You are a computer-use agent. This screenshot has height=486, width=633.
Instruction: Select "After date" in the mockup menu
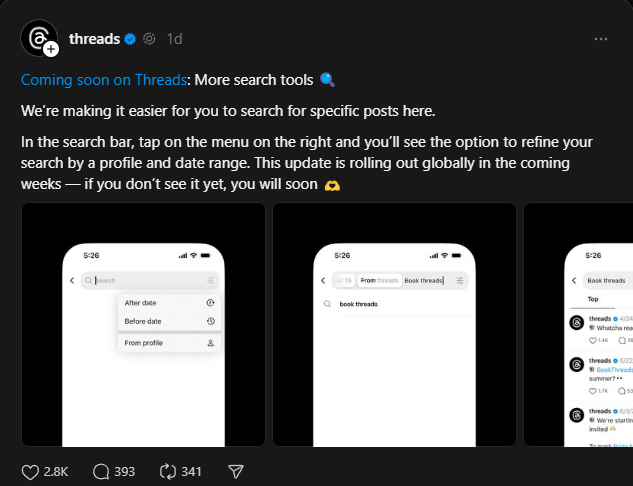[141, 302]
